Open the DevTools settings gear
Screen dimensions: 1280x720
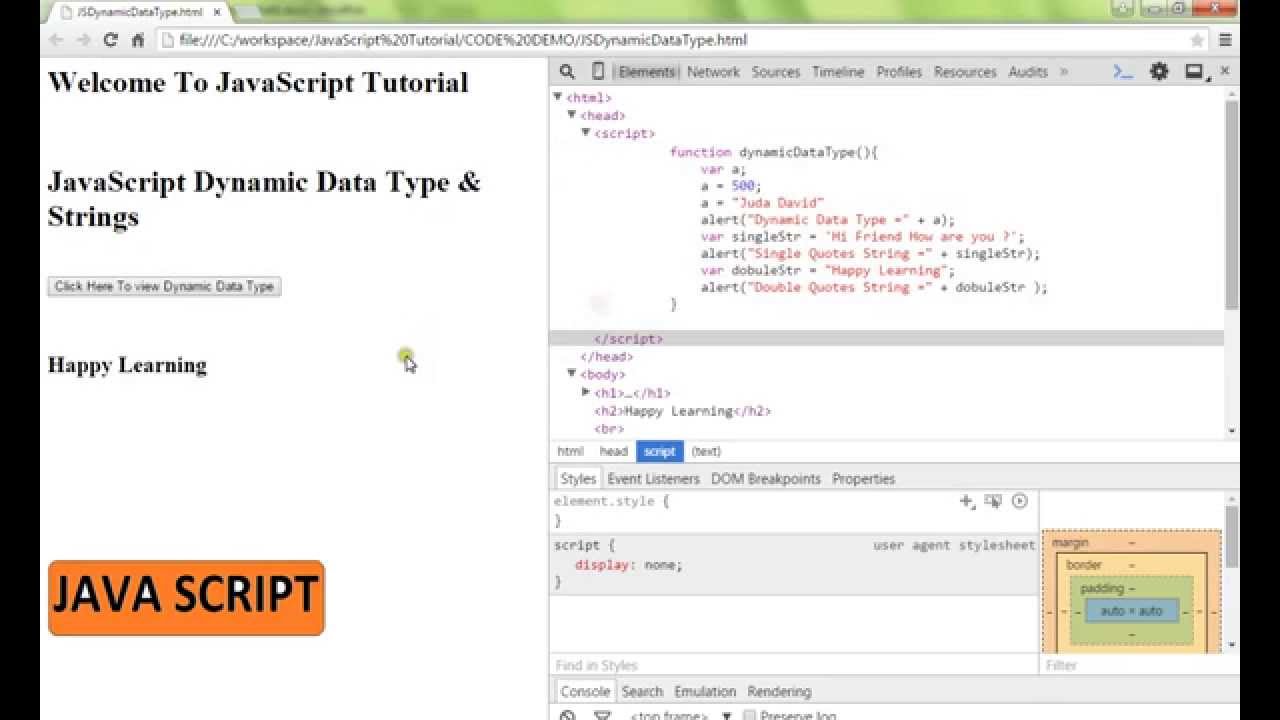click(1159, 72)
